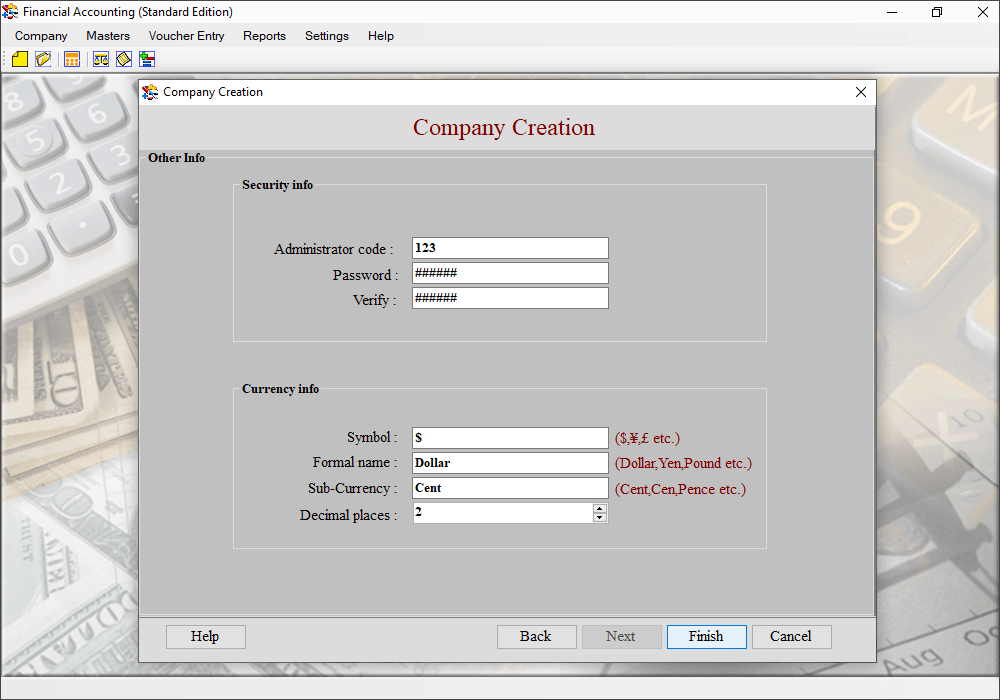Click the "Administrator code :" label
The image size is (1000, 700).
click(334, 249)
